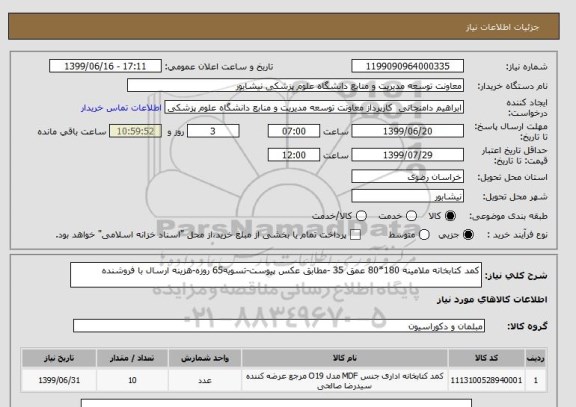Click the نام کالا column header
This screenshot has width=576, height=407.
[345, 358]
